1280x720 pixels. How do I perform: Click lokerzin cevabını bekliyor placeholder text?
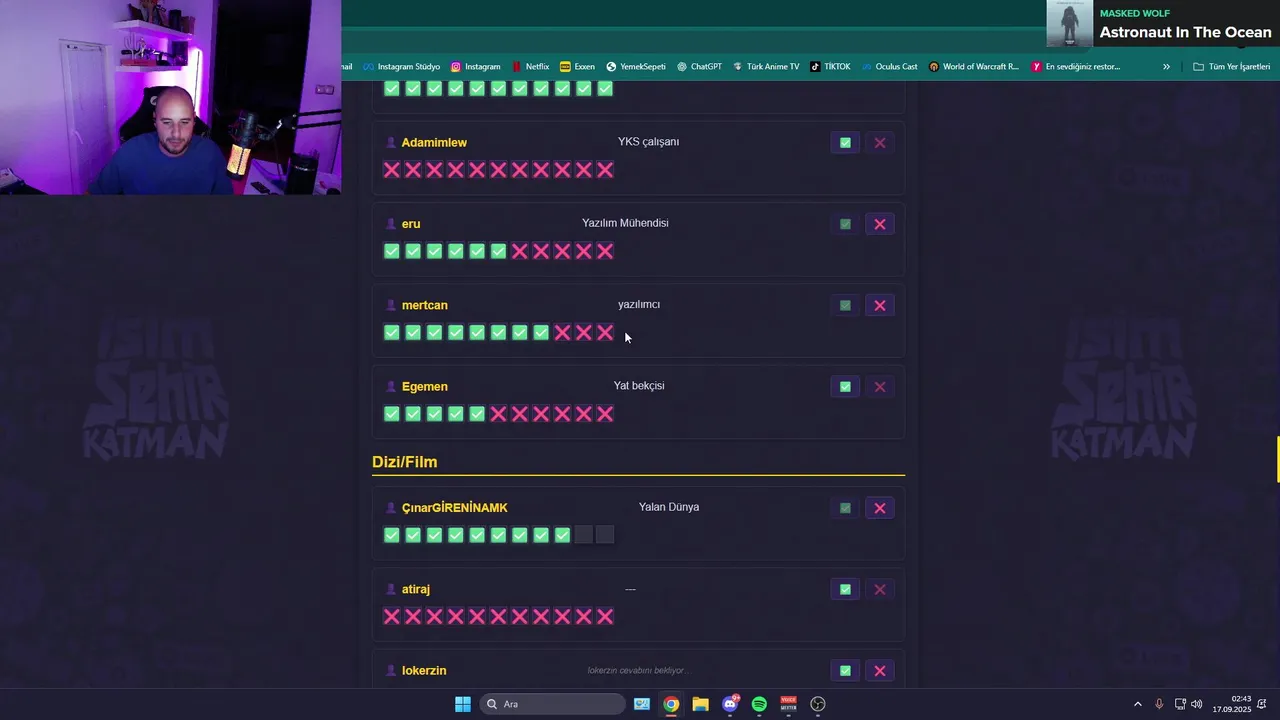(x=639, y=670)
